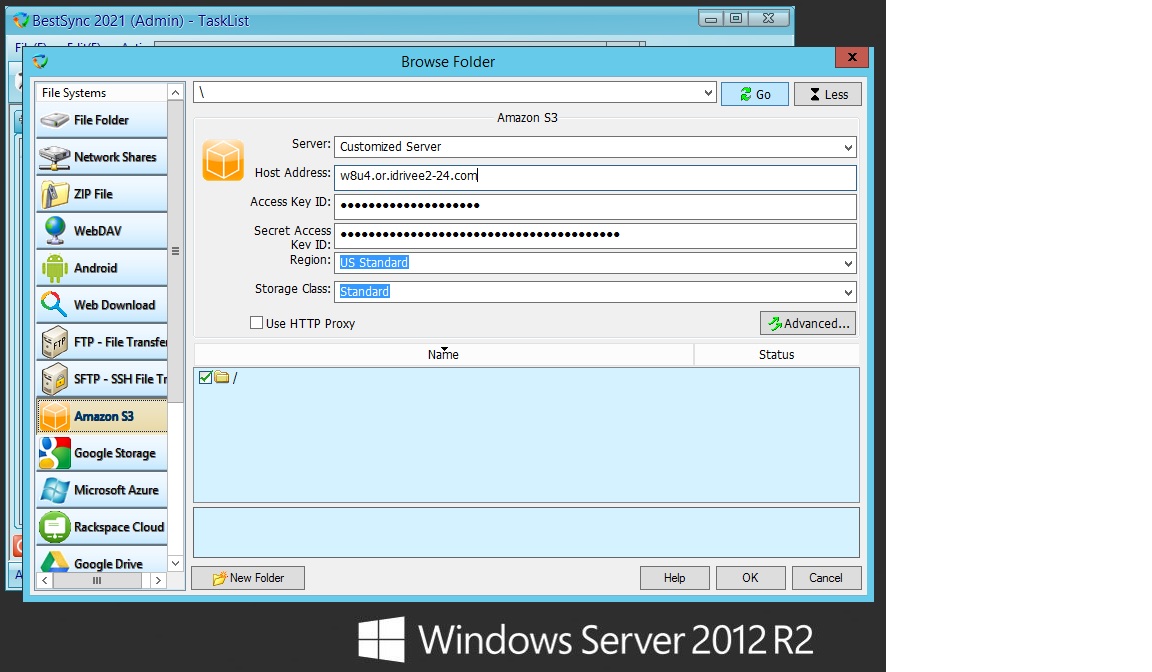Screen dimensions: 1152x672
Task: Select File Folder file system
Action: point(102,120)
